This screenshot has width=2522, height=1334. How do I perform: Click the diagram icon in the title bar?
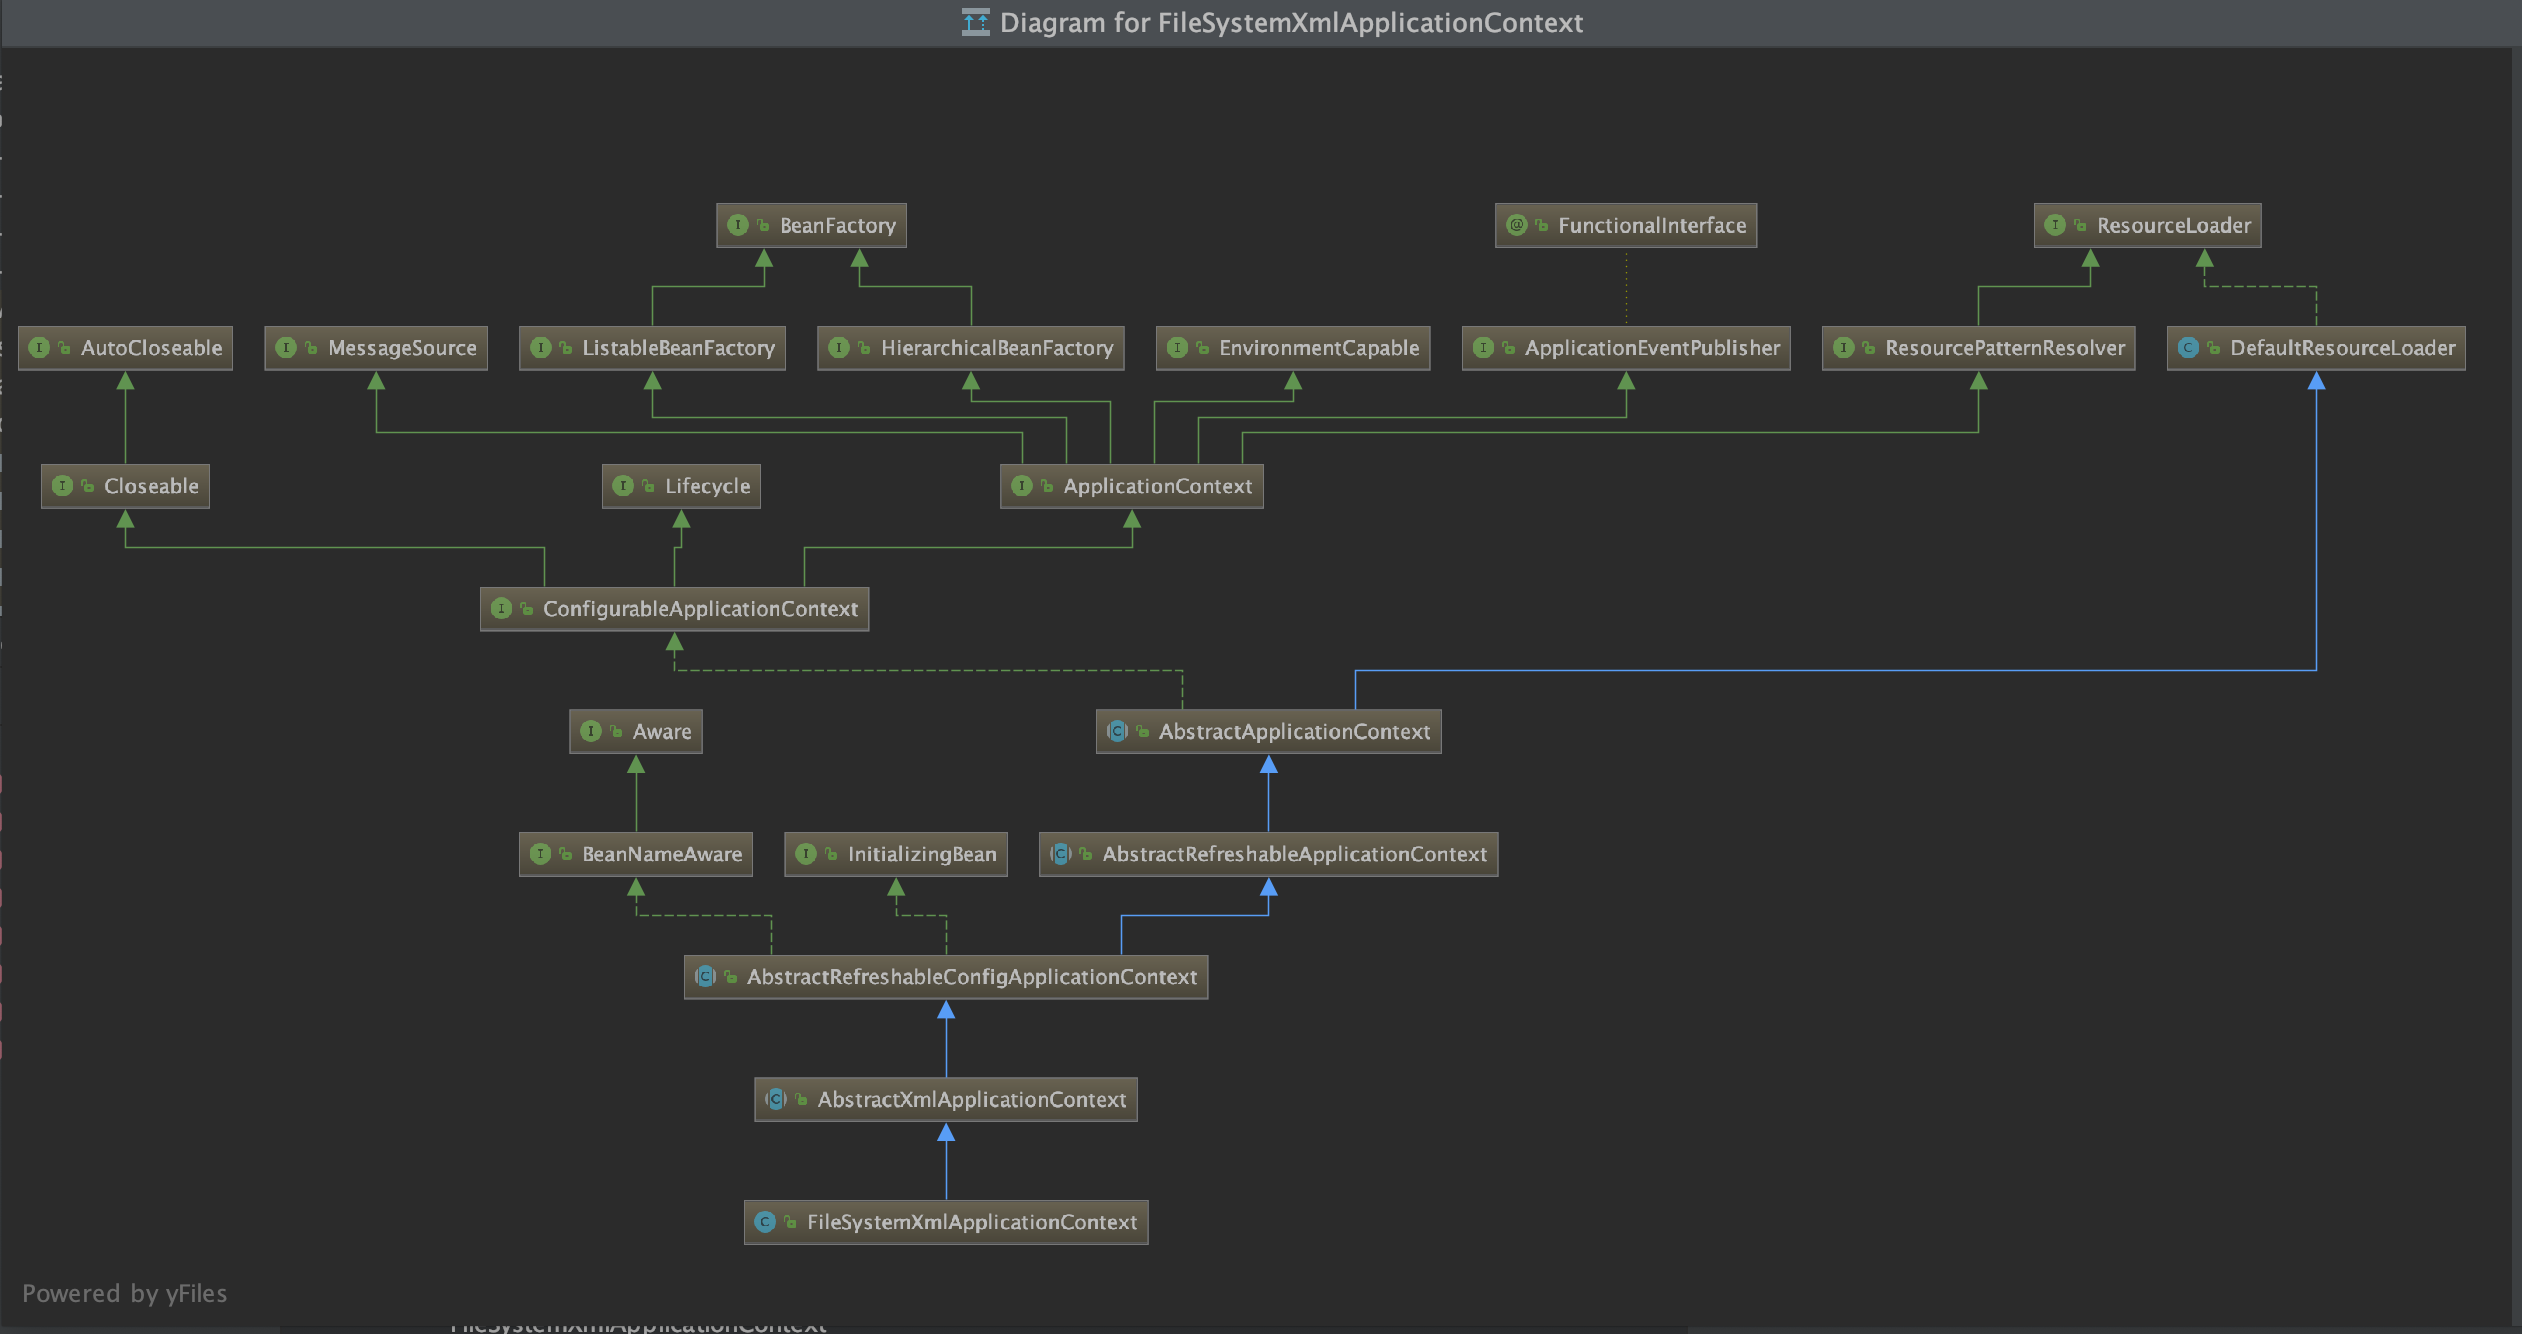click(x=976, y=22)
